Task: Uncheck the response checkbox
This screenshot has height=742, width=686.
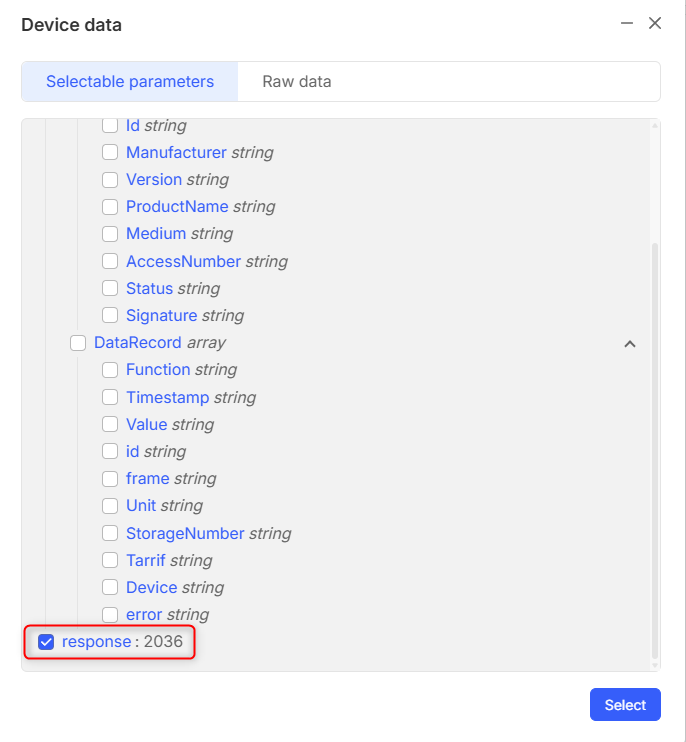Action: [x=46, y=642]
